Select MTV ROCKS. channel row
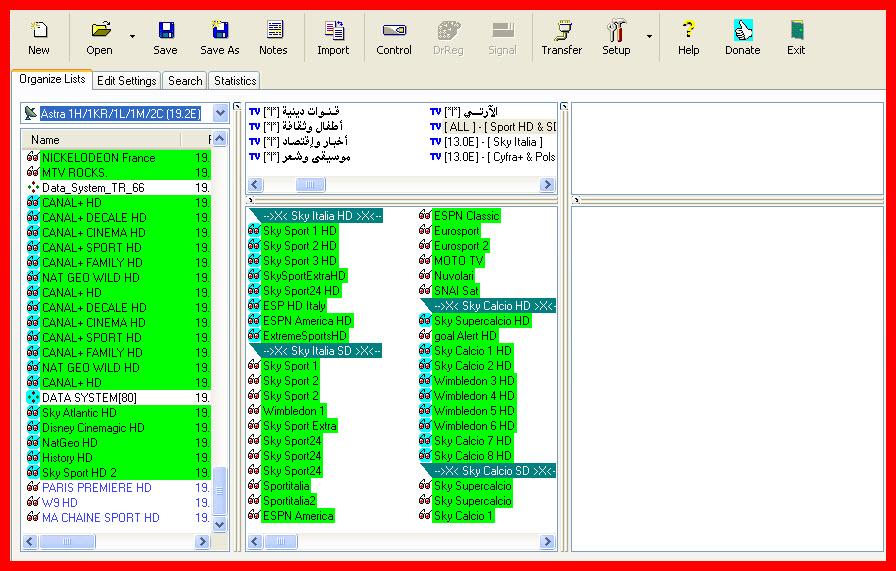Image resolution: width=896 pixels, height=571 pixels. 118,173
